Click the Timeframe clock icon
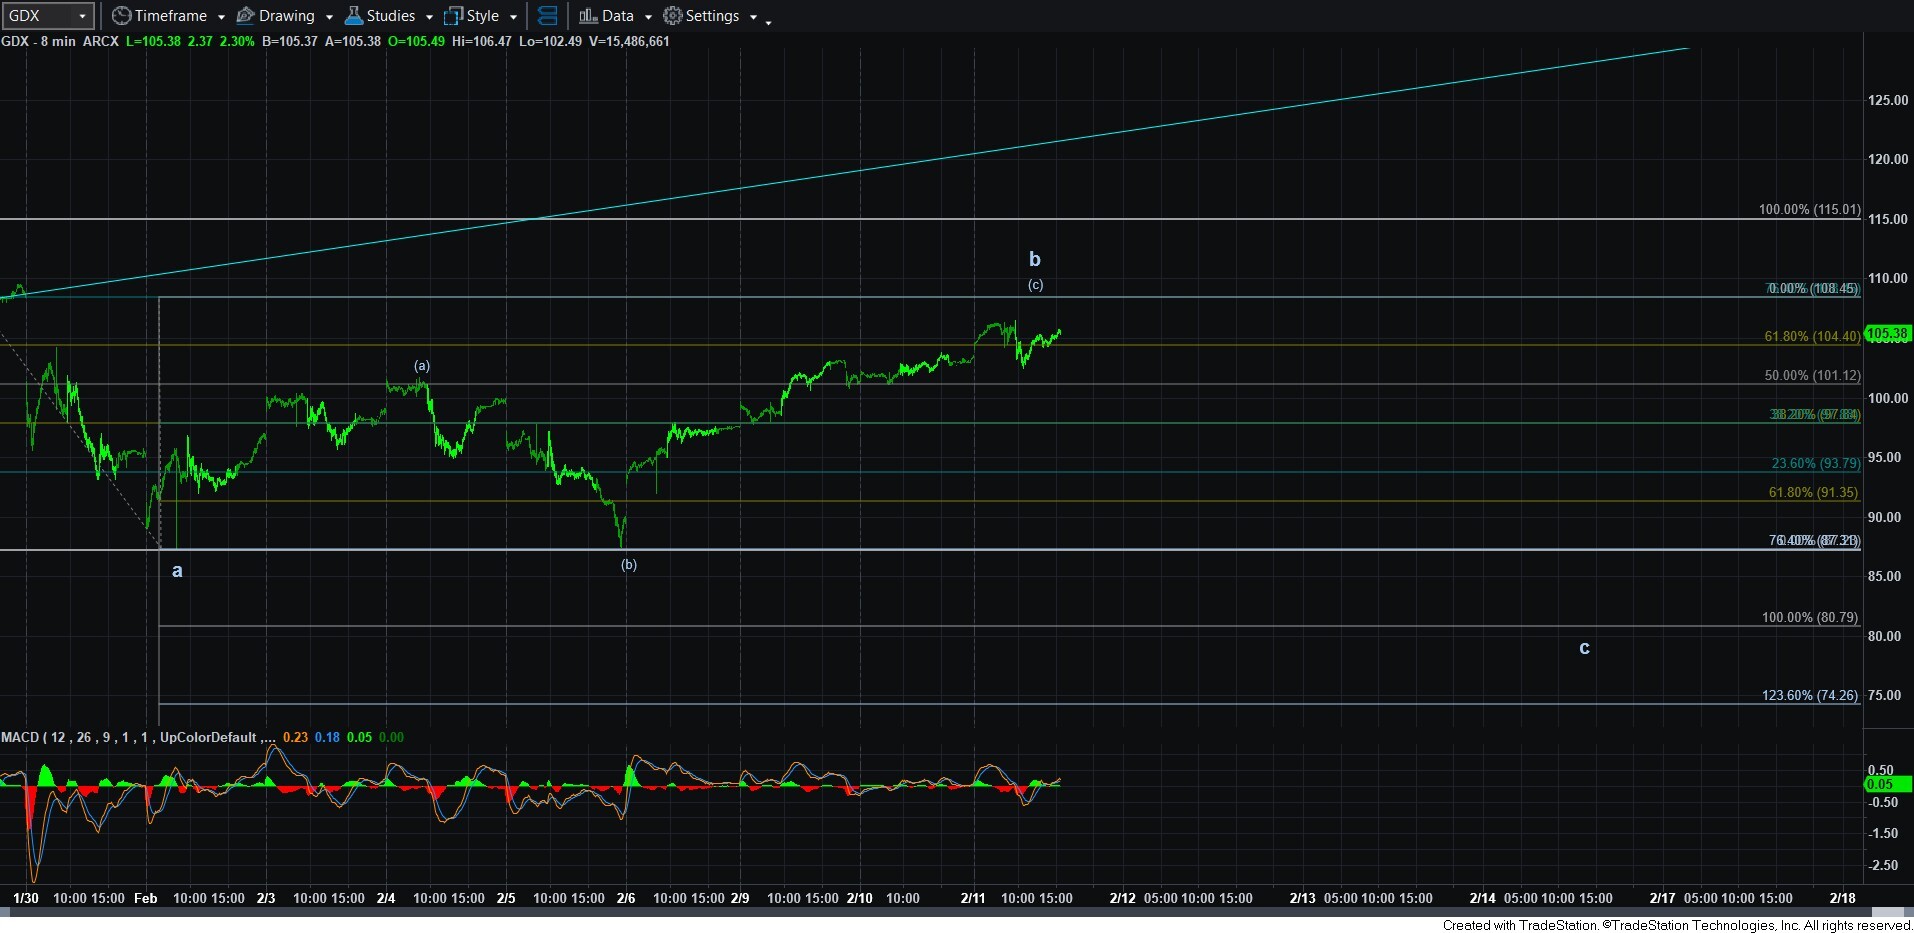 click(x=121, y=16)
